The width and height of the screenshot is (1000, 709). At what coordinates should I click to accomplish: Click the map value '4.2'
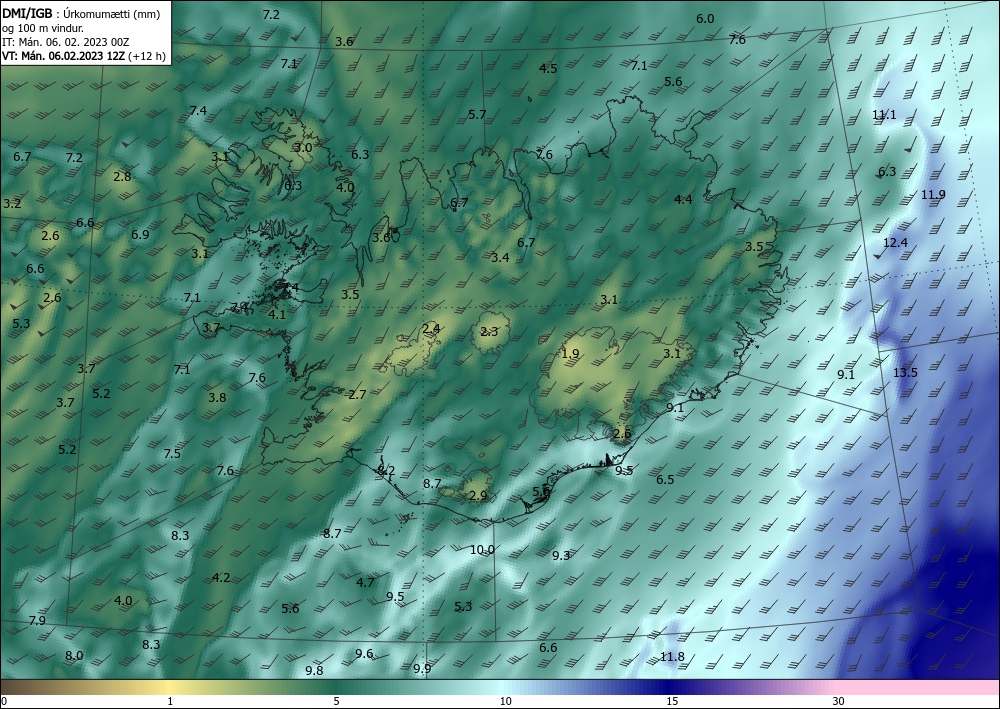pos(221,577)
